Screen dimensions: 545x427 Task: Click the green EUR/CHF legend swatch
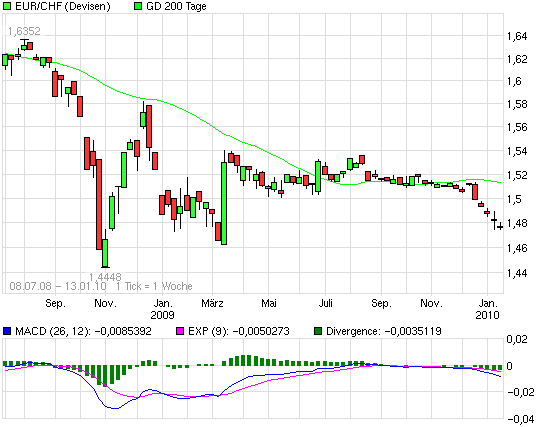tap(7, 6)
